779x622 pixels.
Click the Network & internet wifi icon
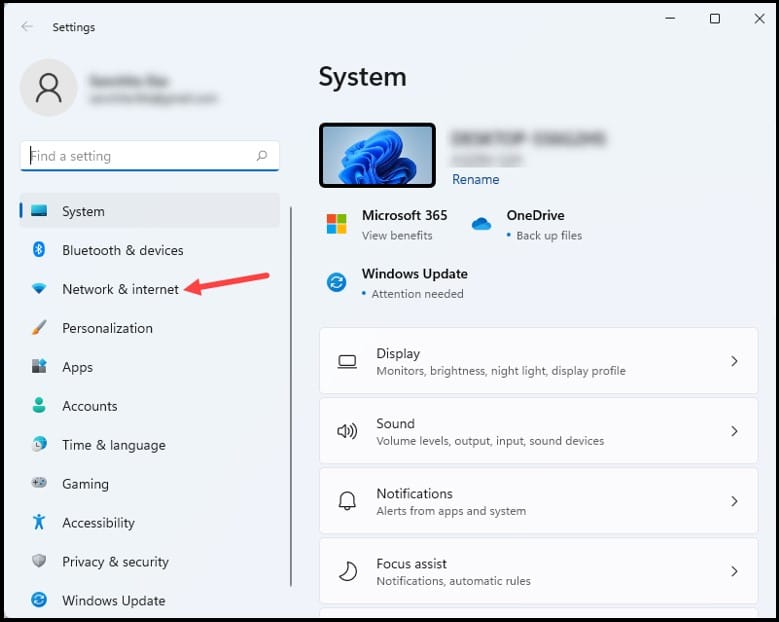click(39, 289)
